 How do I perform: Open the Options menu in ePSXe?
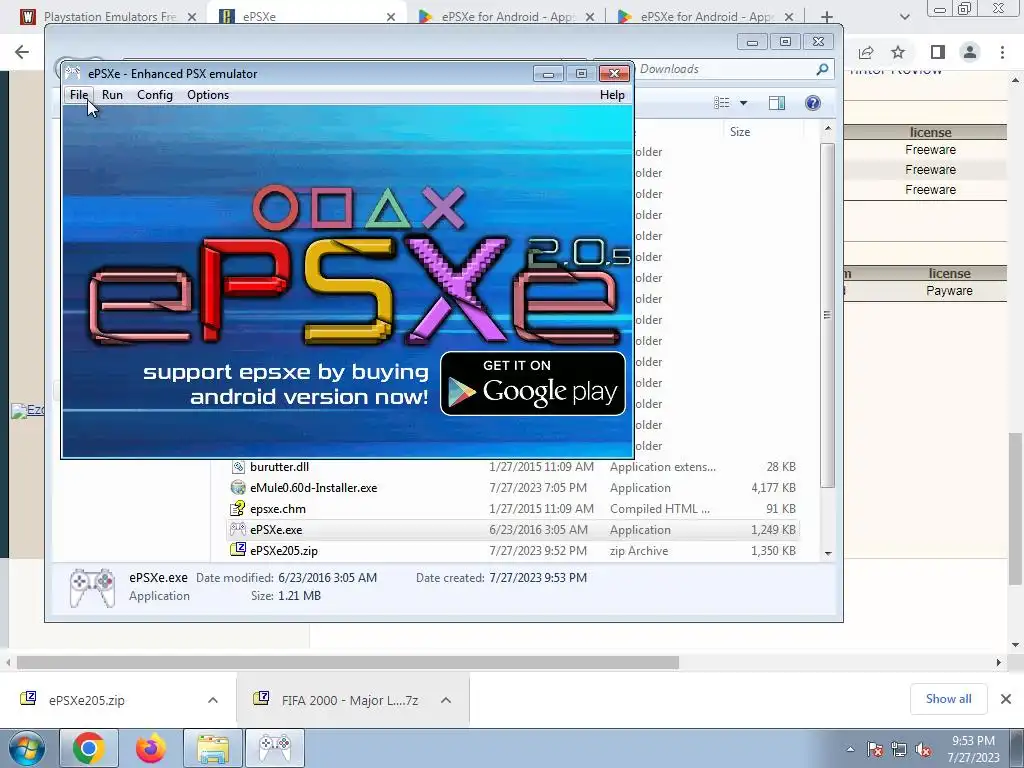pyautogui.click(x=208, y=95)
